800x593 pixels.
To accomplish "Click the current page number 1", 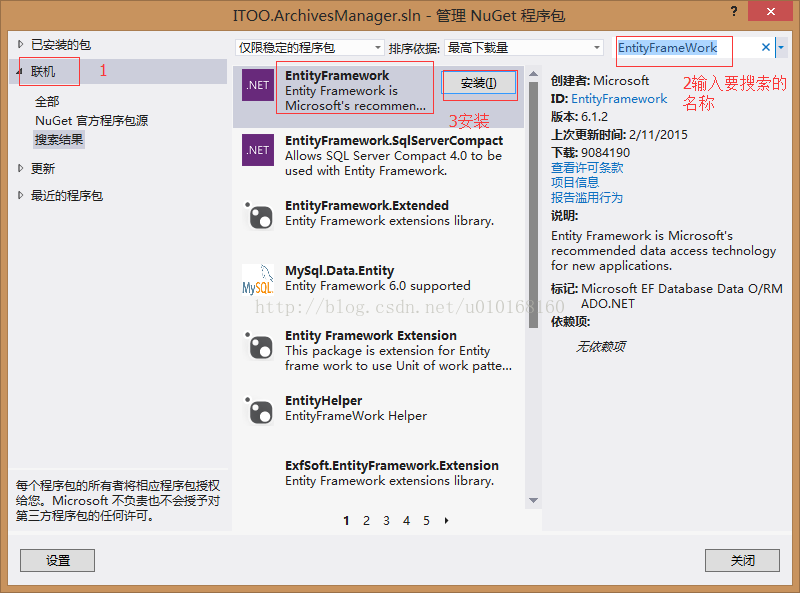I will coord(346,521).
